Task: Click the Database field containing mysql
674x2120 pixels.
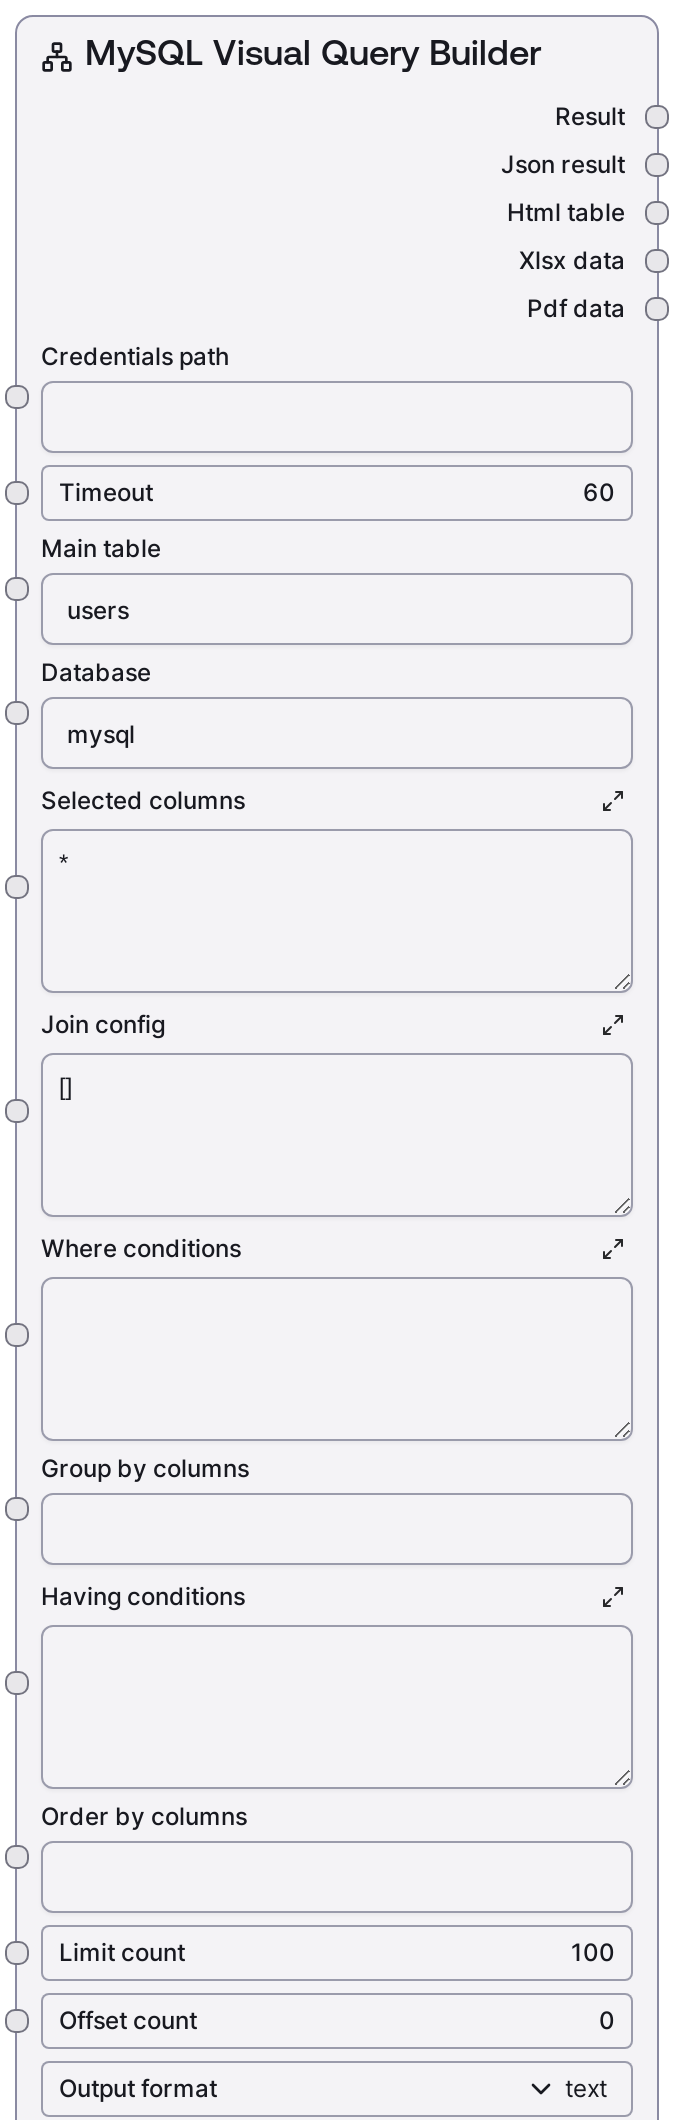Action: (337, 733)
